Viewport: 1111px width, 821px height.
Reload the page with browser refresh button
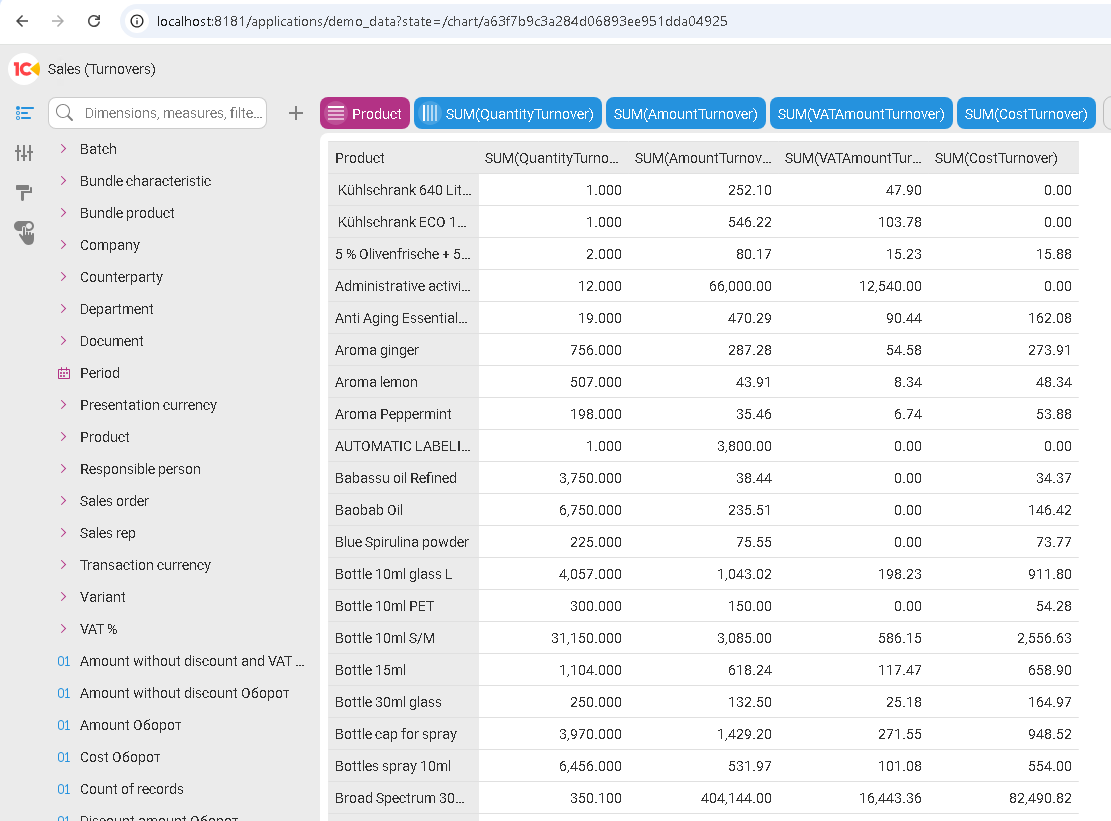pos(94,21)
